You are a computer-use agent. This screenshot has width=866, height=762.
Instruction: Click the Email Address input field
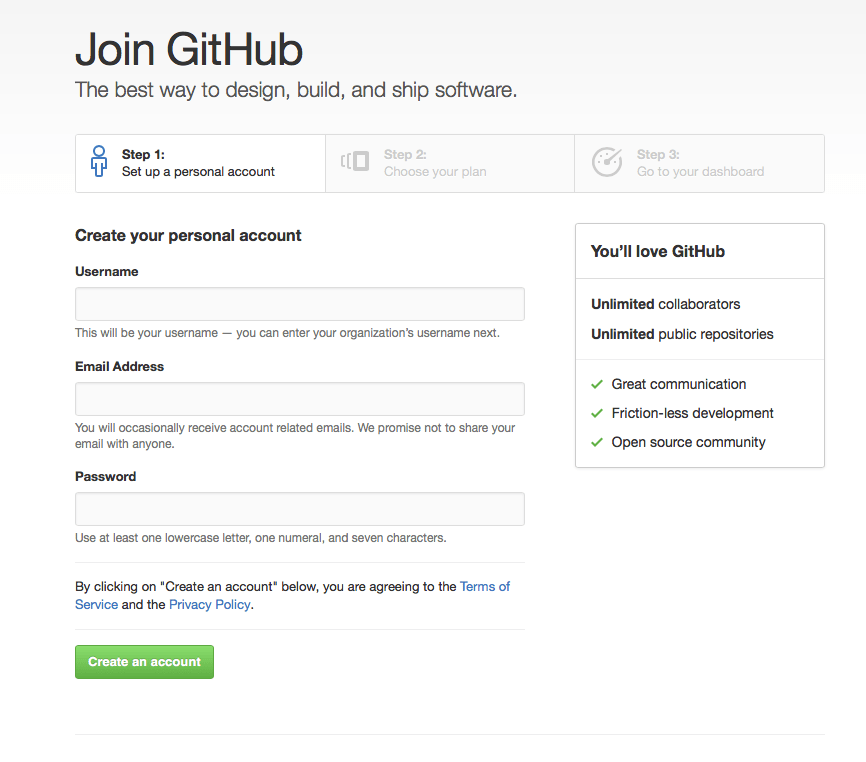point(299,398)
